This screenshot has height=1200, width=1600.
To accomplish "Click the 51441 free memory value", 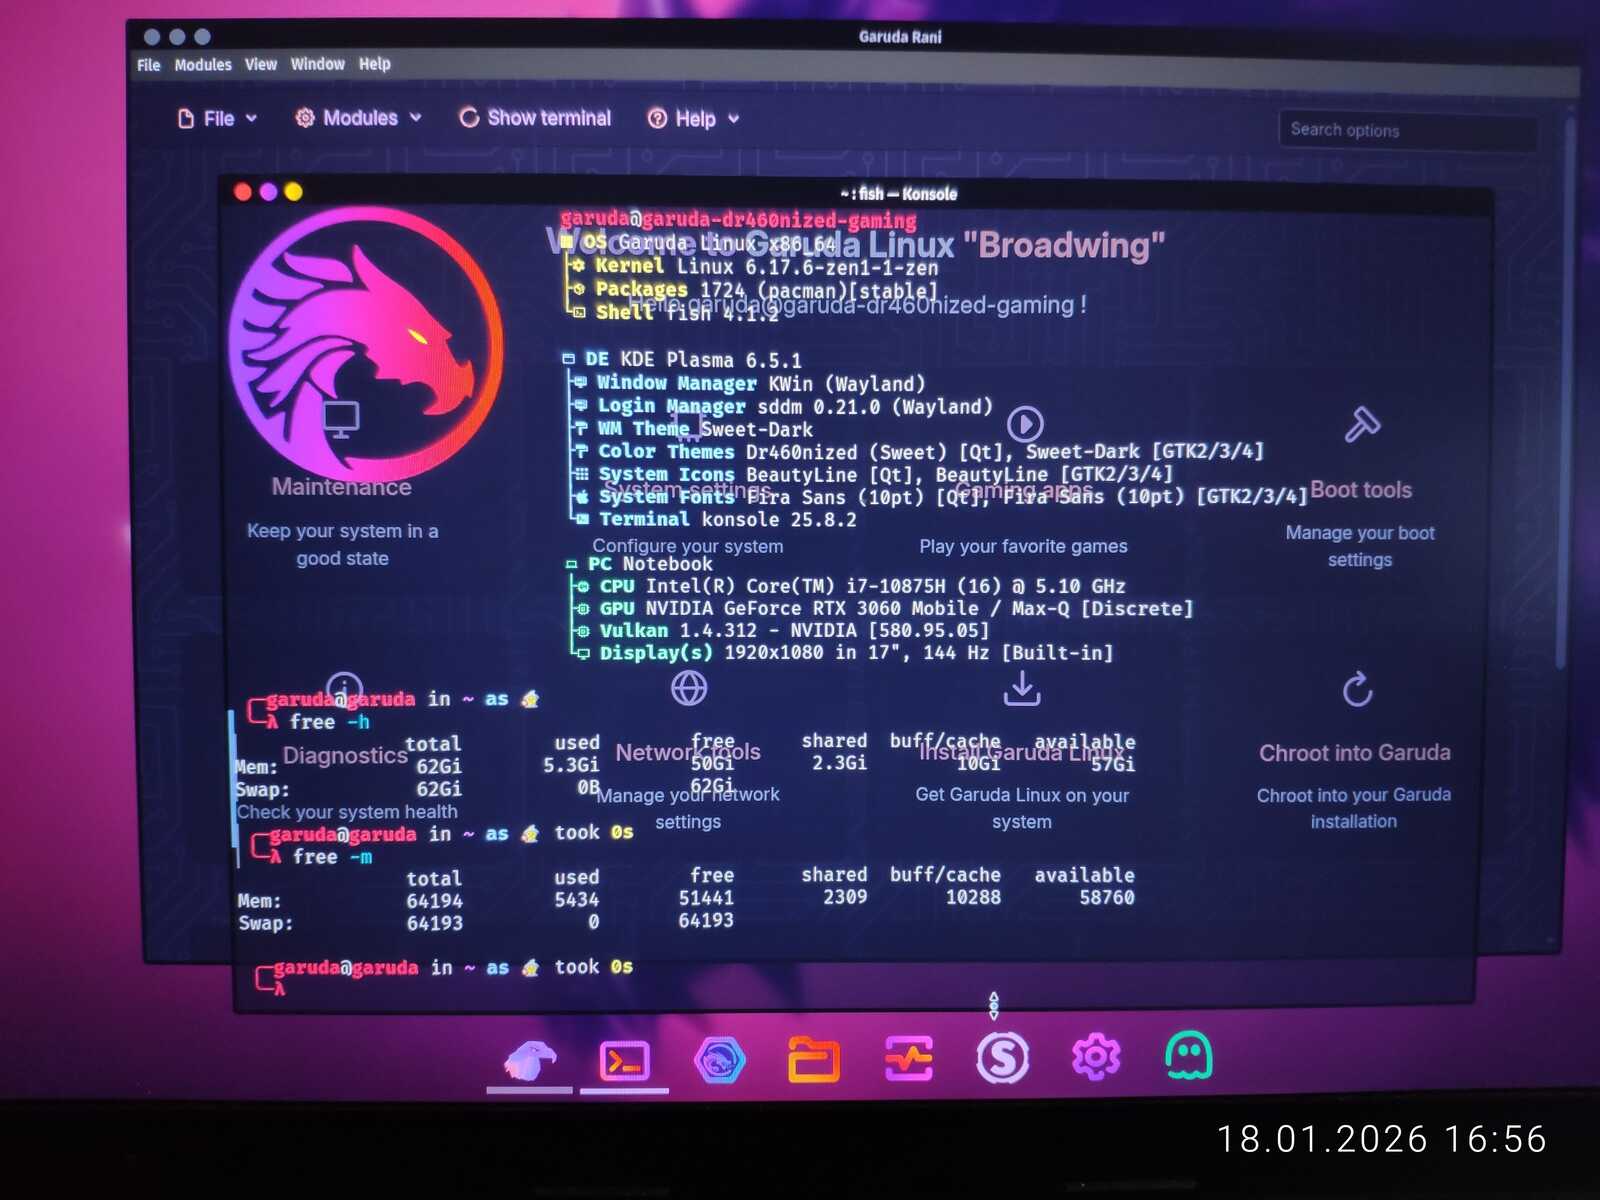I will 706,898.
